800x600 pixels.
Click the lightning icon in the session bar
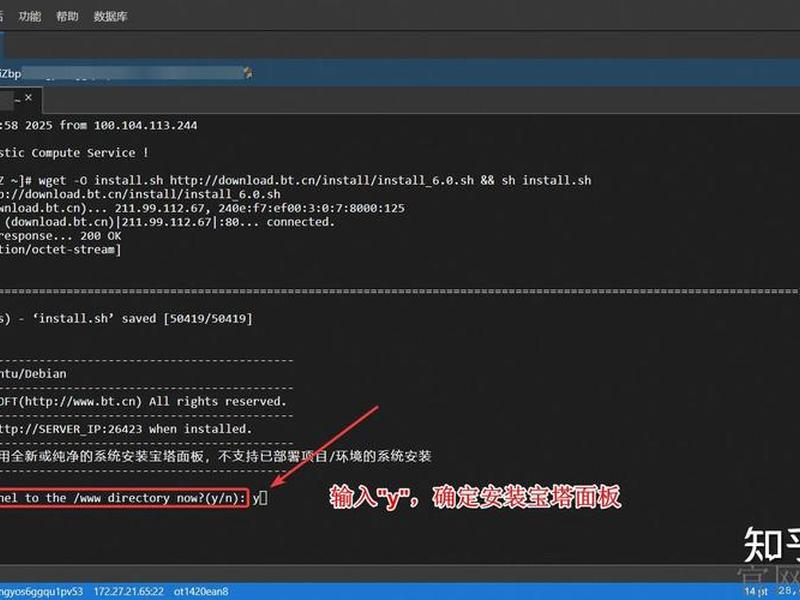pos(248,73)
